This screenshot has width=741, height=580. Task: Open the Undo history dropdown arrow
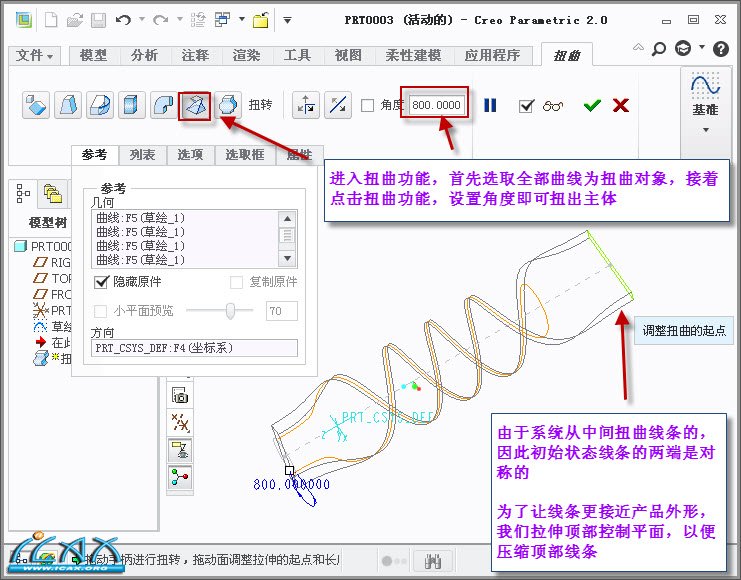coord(142,19)
